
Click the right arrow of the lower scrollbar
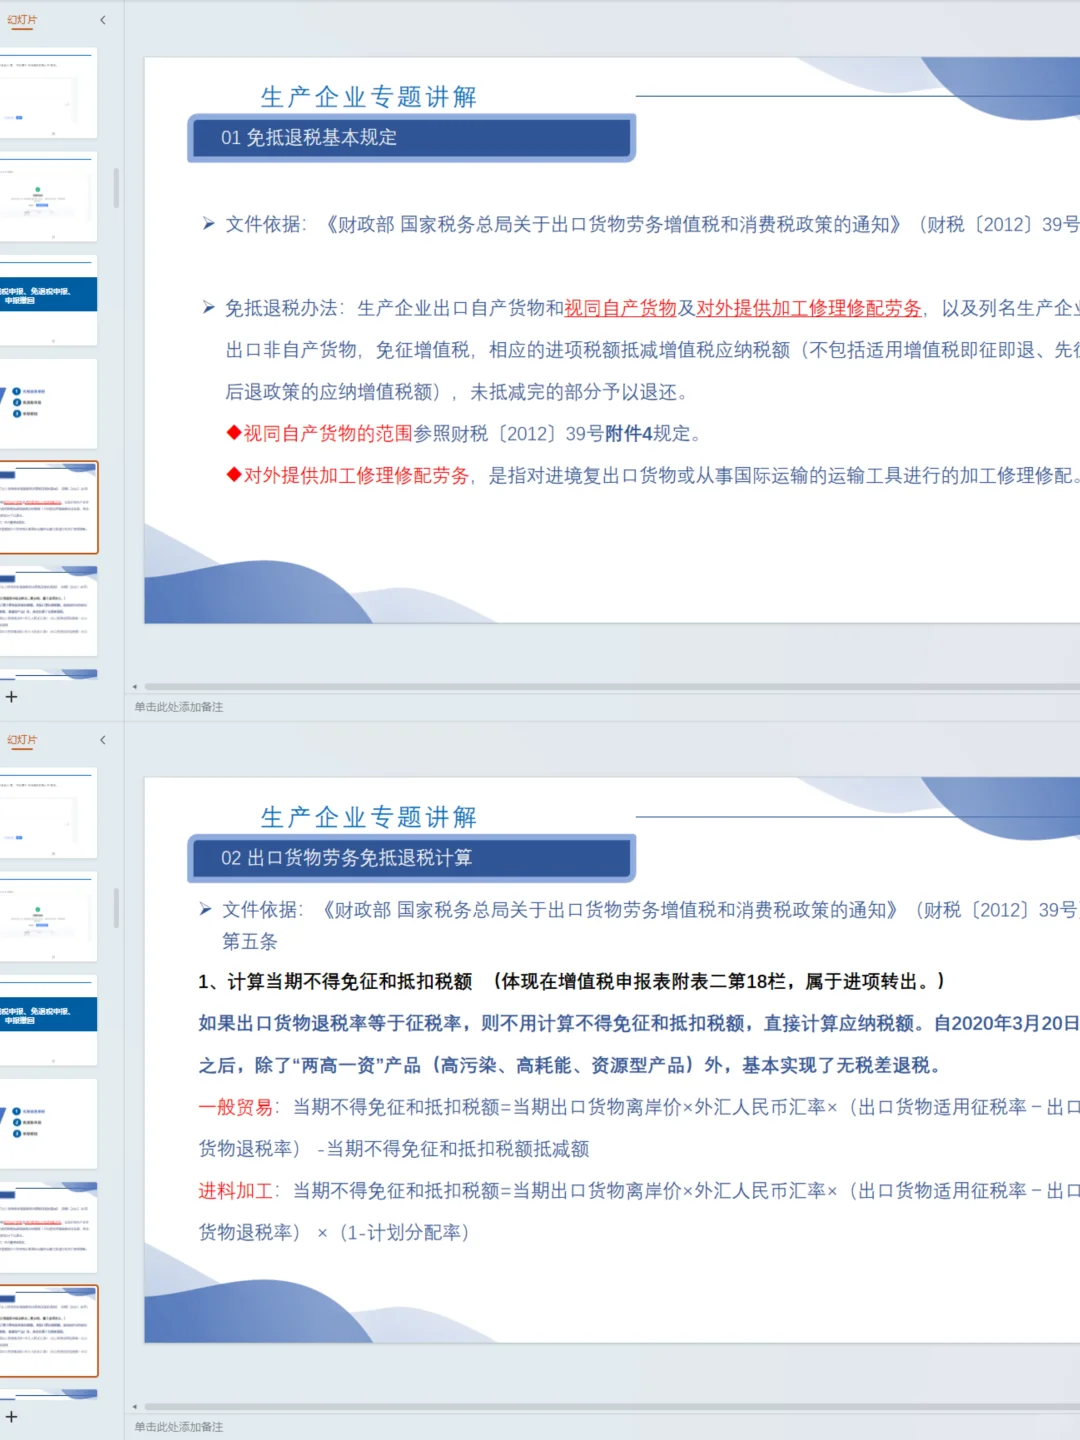pyautogui.click(x=1072, y=1407)
